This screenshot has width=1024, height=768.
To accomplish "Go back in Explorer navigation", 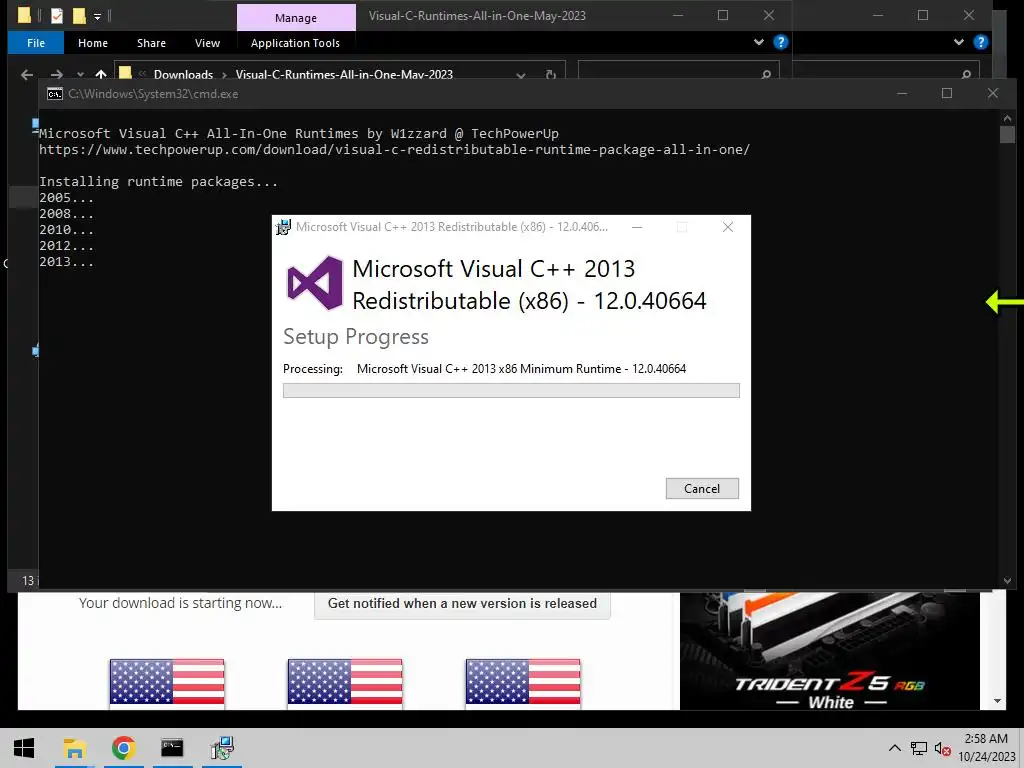I will click(x=27, y=74).
